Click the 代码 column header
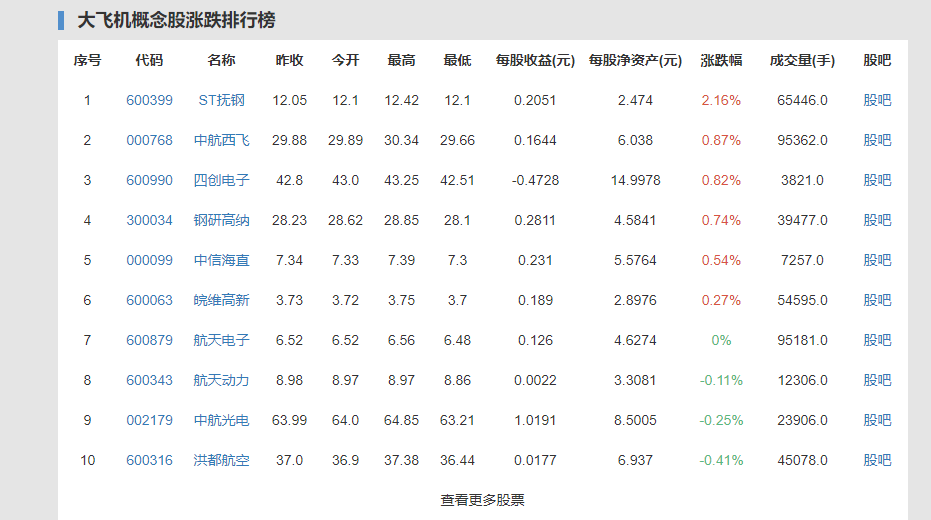The image size is (931, 520). click(149, 61)
